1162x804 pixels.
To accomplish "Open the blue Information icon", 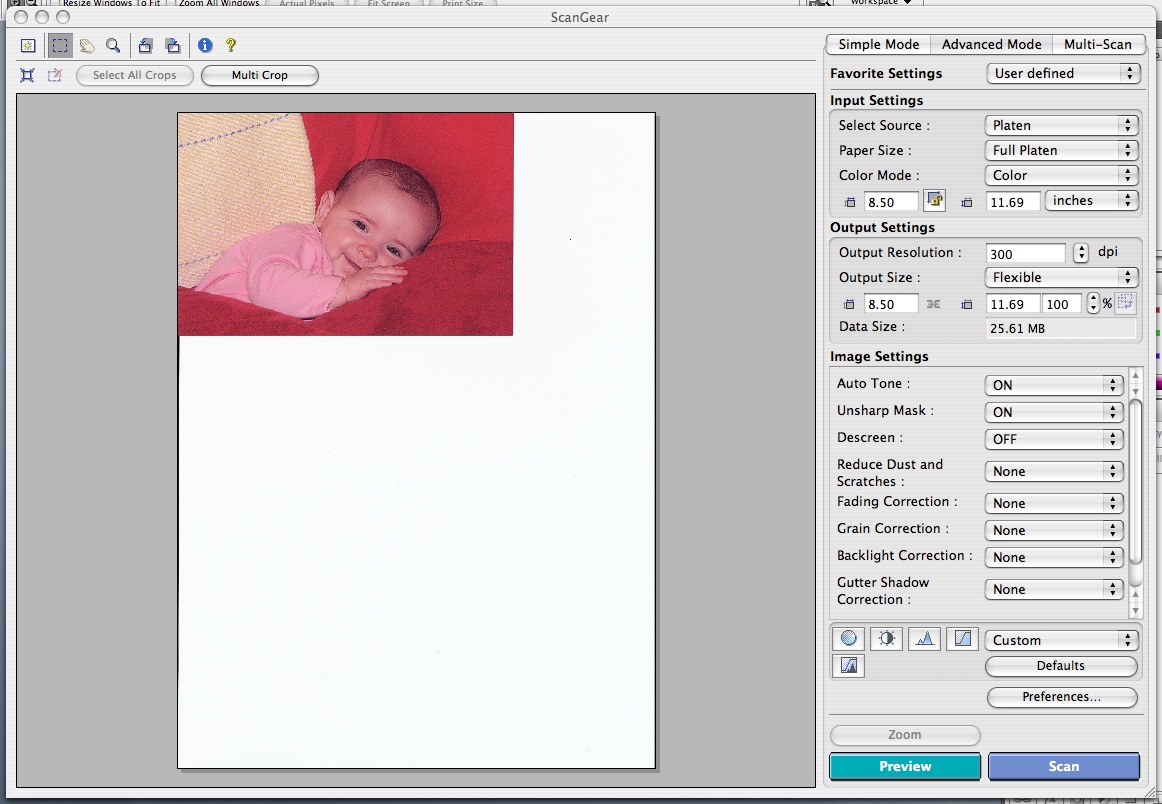I will coord(205,45).
